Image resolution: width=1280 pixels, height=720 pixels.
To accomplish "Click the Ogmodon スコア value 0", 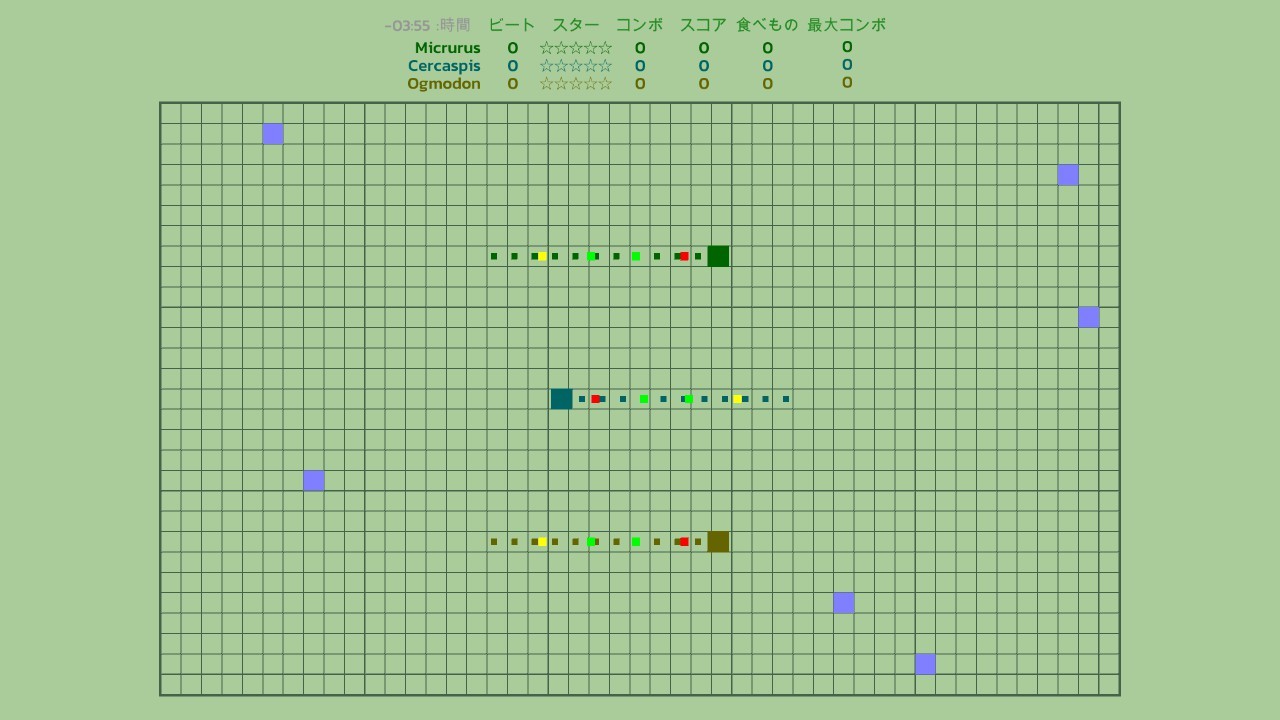I will tap(704, 84).
